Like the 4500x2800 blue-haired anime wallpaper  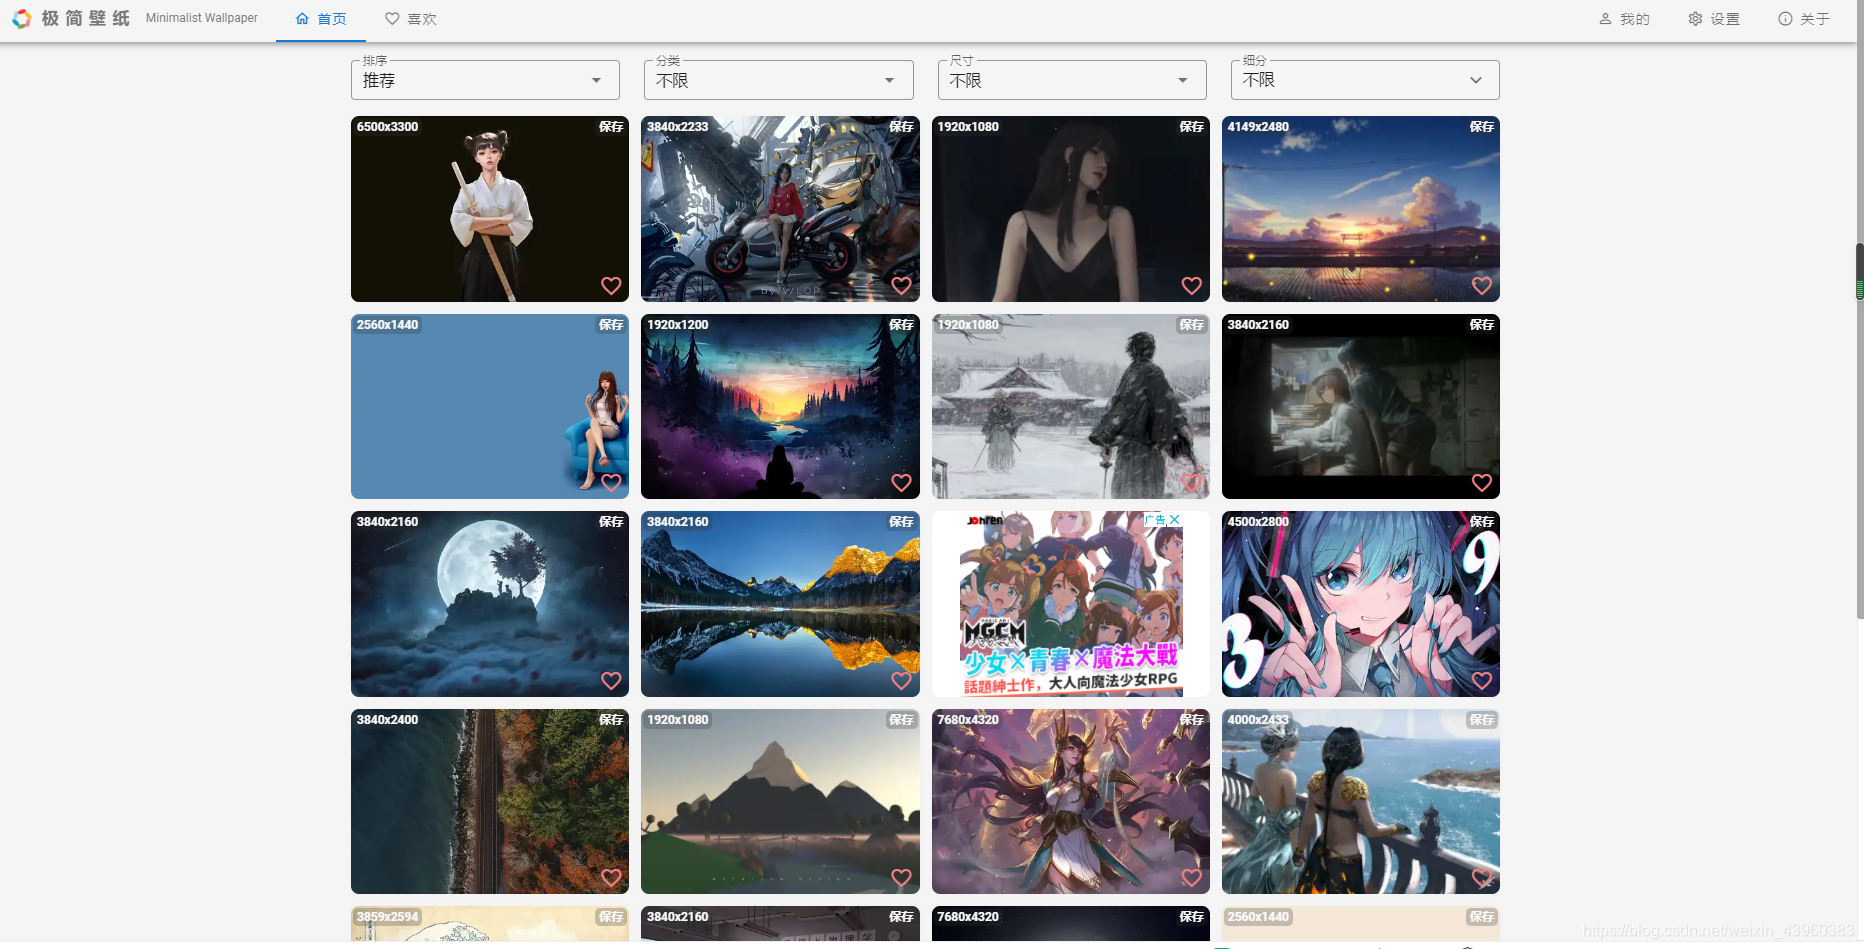1482,681
